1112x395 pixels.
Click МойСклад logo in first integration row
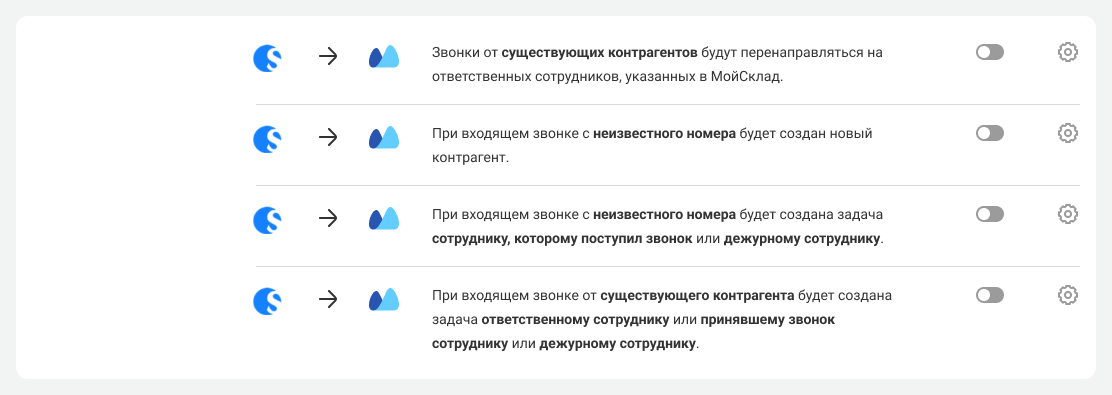tap(384, 57)
